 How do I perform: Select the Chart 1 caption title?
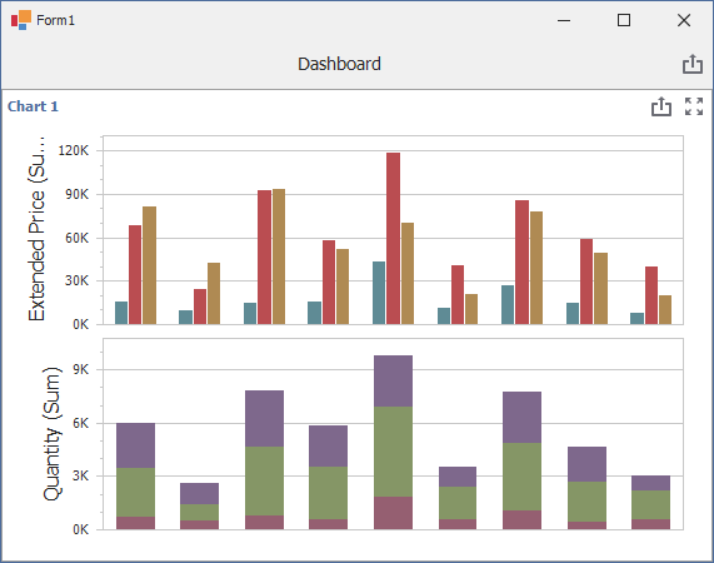(x=33, y=107)
